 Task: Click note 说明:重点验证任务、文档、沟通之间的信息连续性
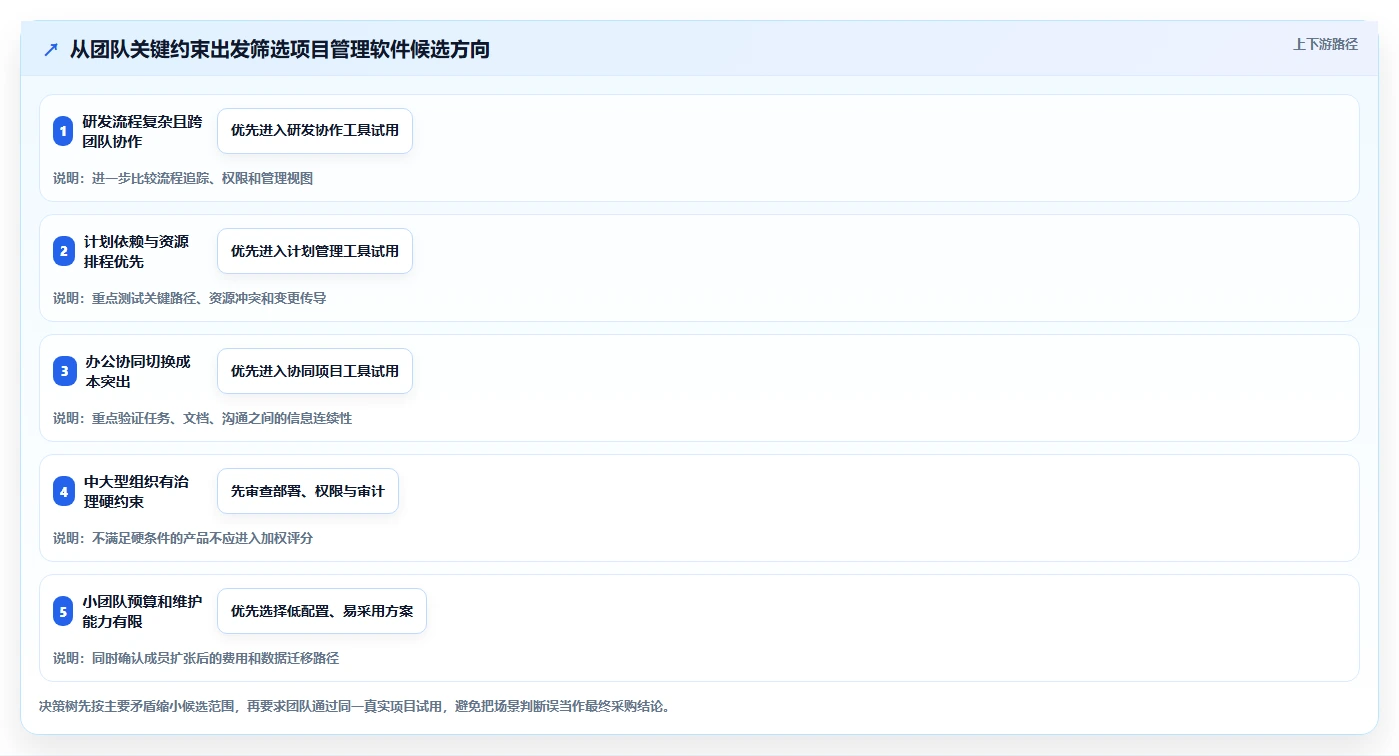(x=203, y=418)
